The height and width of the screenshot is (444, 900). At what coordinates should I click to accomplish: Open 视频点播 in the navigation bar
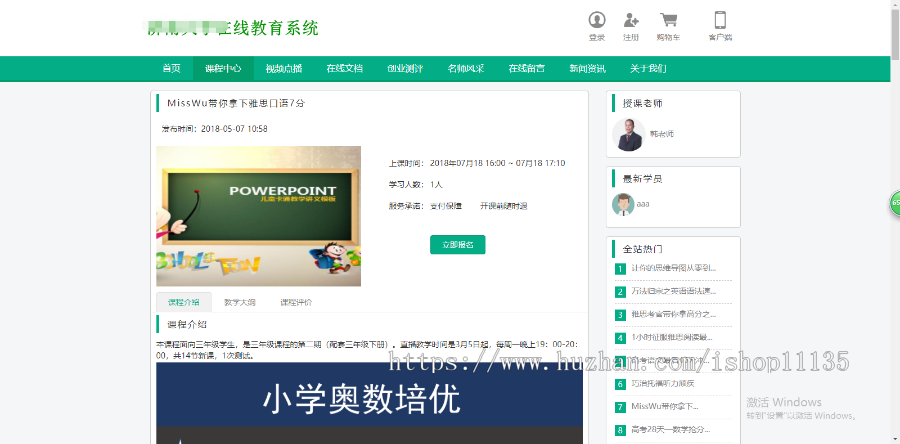(x=283, y=68)
